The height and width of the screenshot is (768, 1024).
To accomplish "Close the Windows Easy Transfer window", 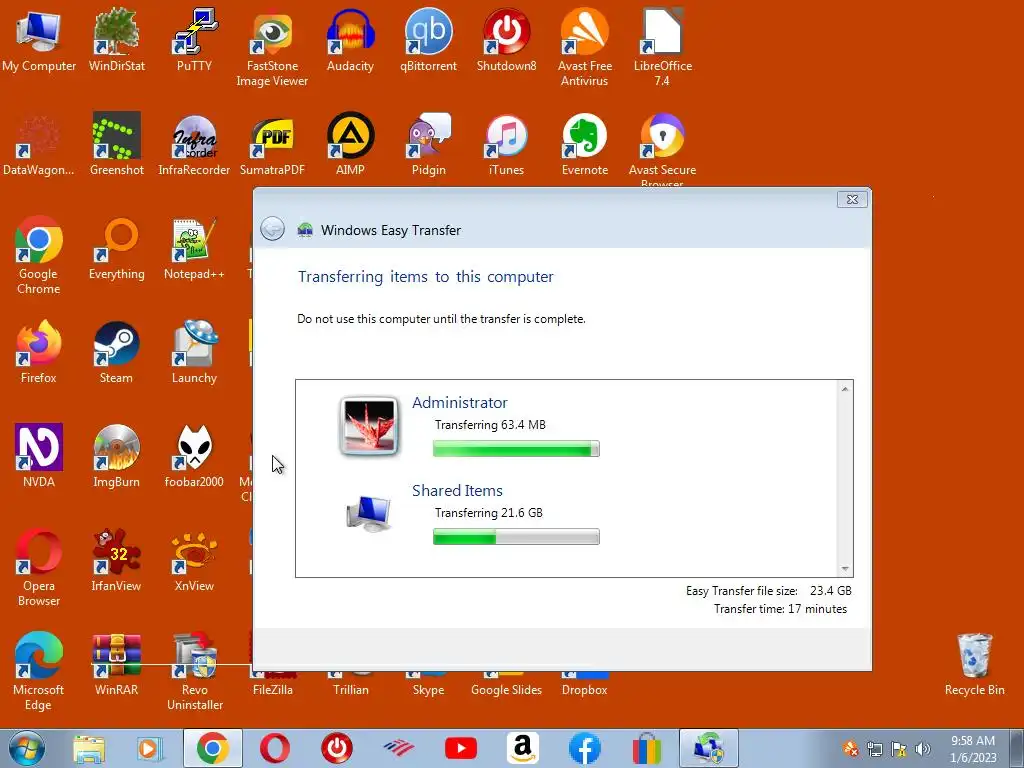I will coord(852,199).
